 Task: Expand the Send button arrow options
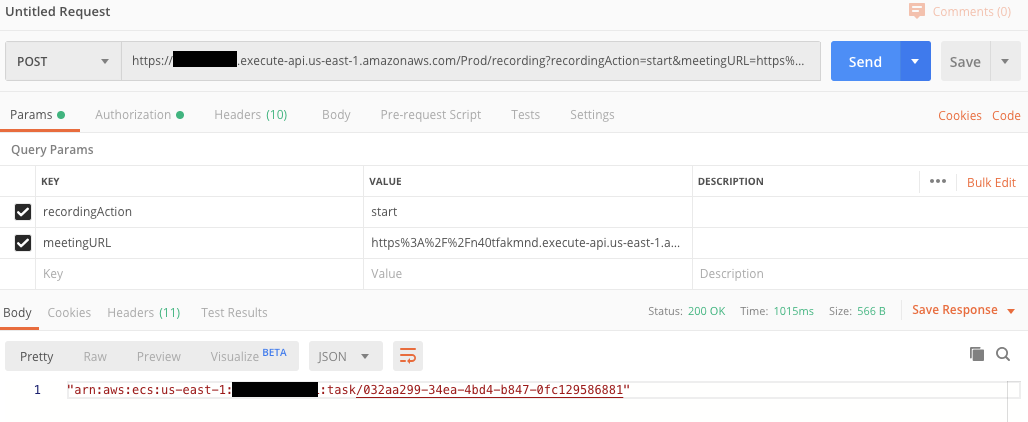pos(915,62)
